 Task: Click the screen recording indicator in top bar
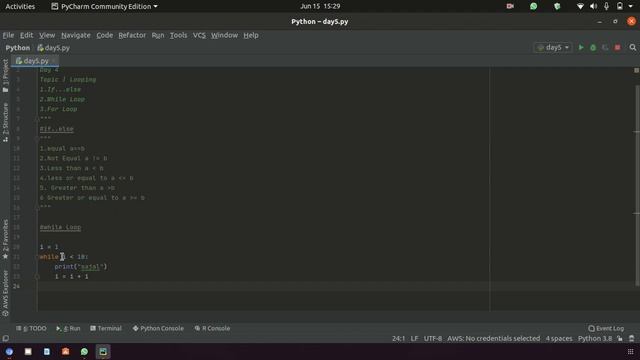pyautogui.click(x=510, y=6)
